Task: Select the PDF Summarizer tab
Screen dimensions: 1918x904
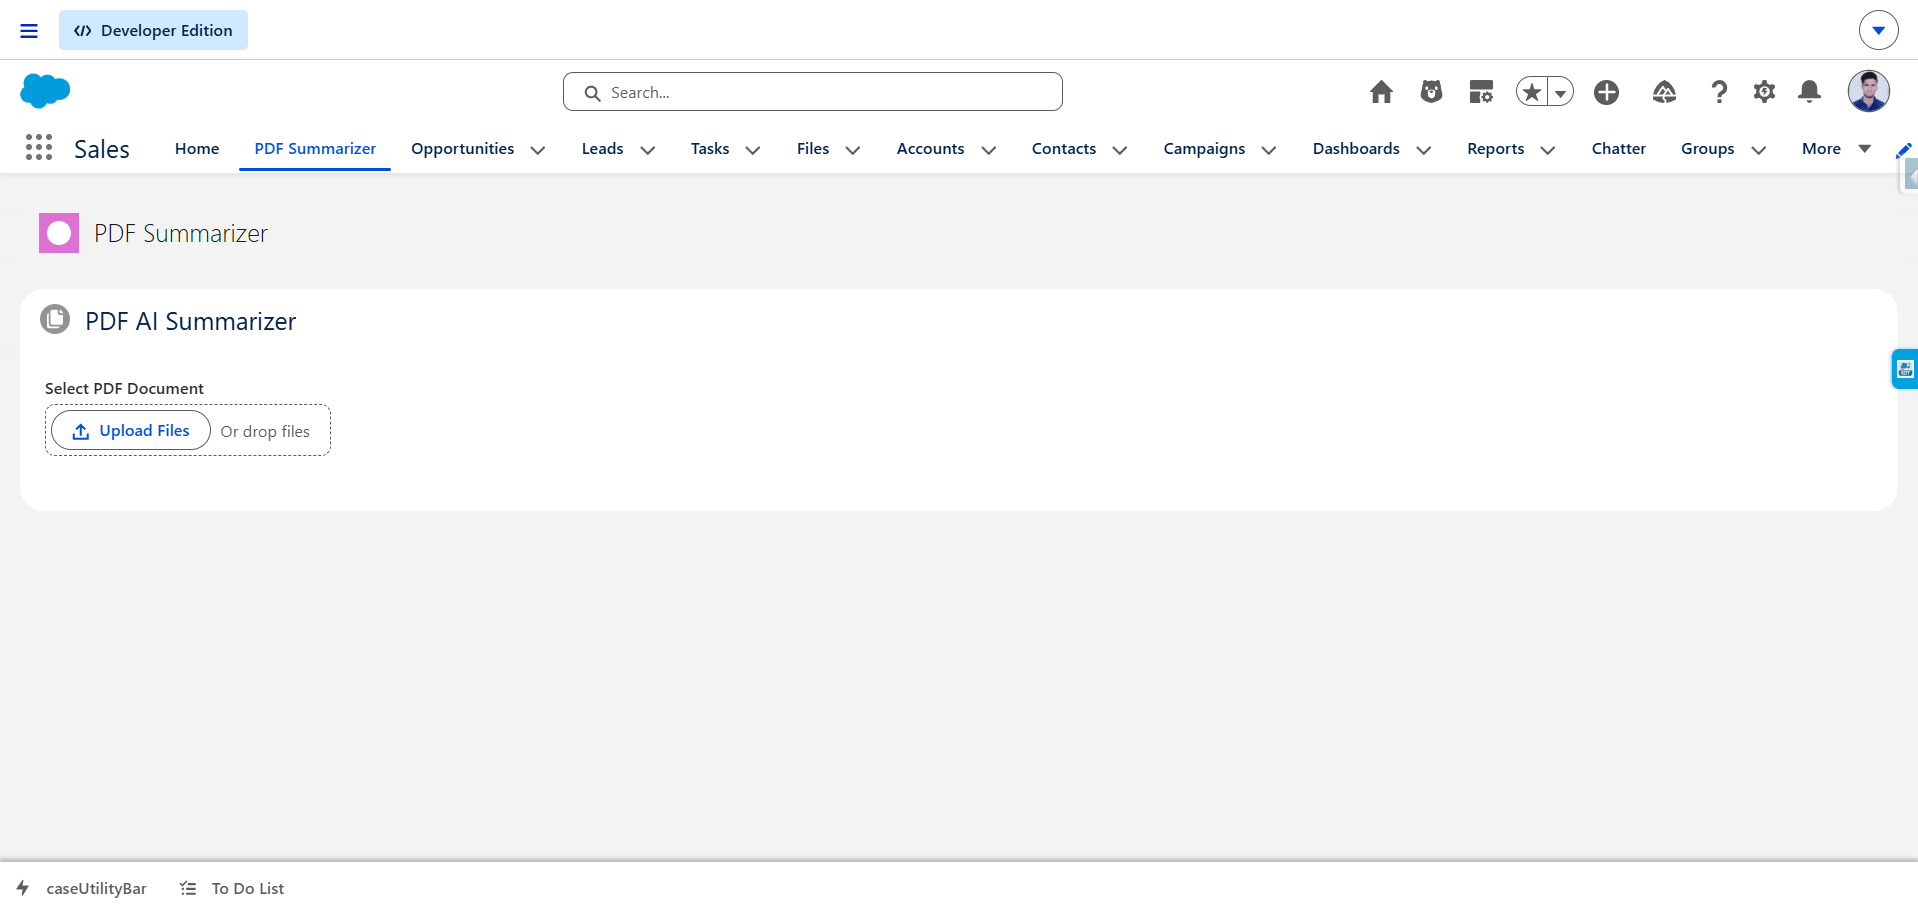Action: (x=315, y=149)
